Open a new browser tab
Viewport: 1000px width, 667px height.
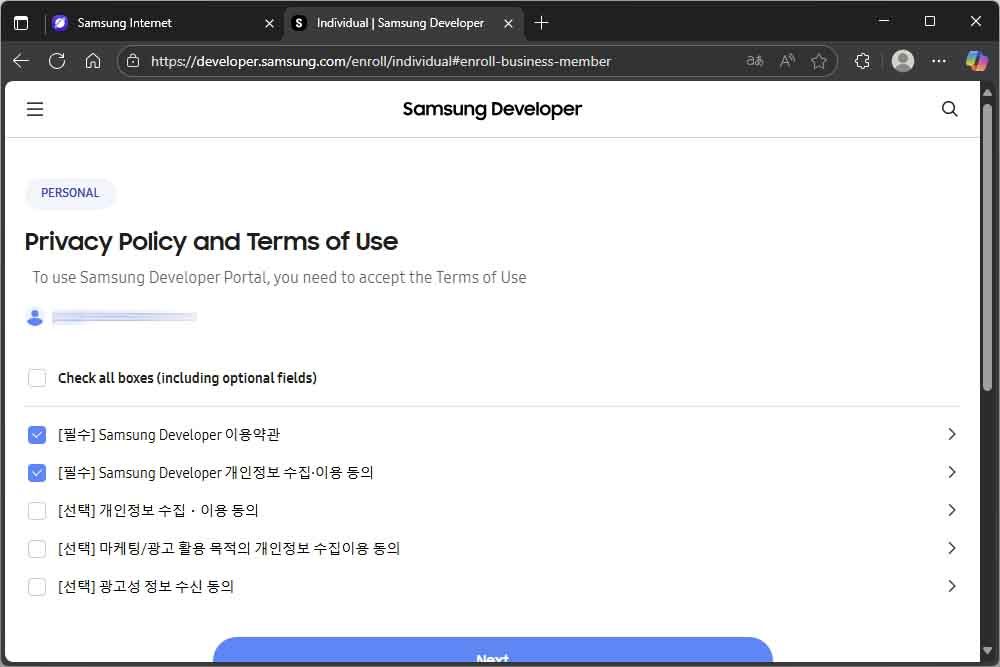[541, 23]
